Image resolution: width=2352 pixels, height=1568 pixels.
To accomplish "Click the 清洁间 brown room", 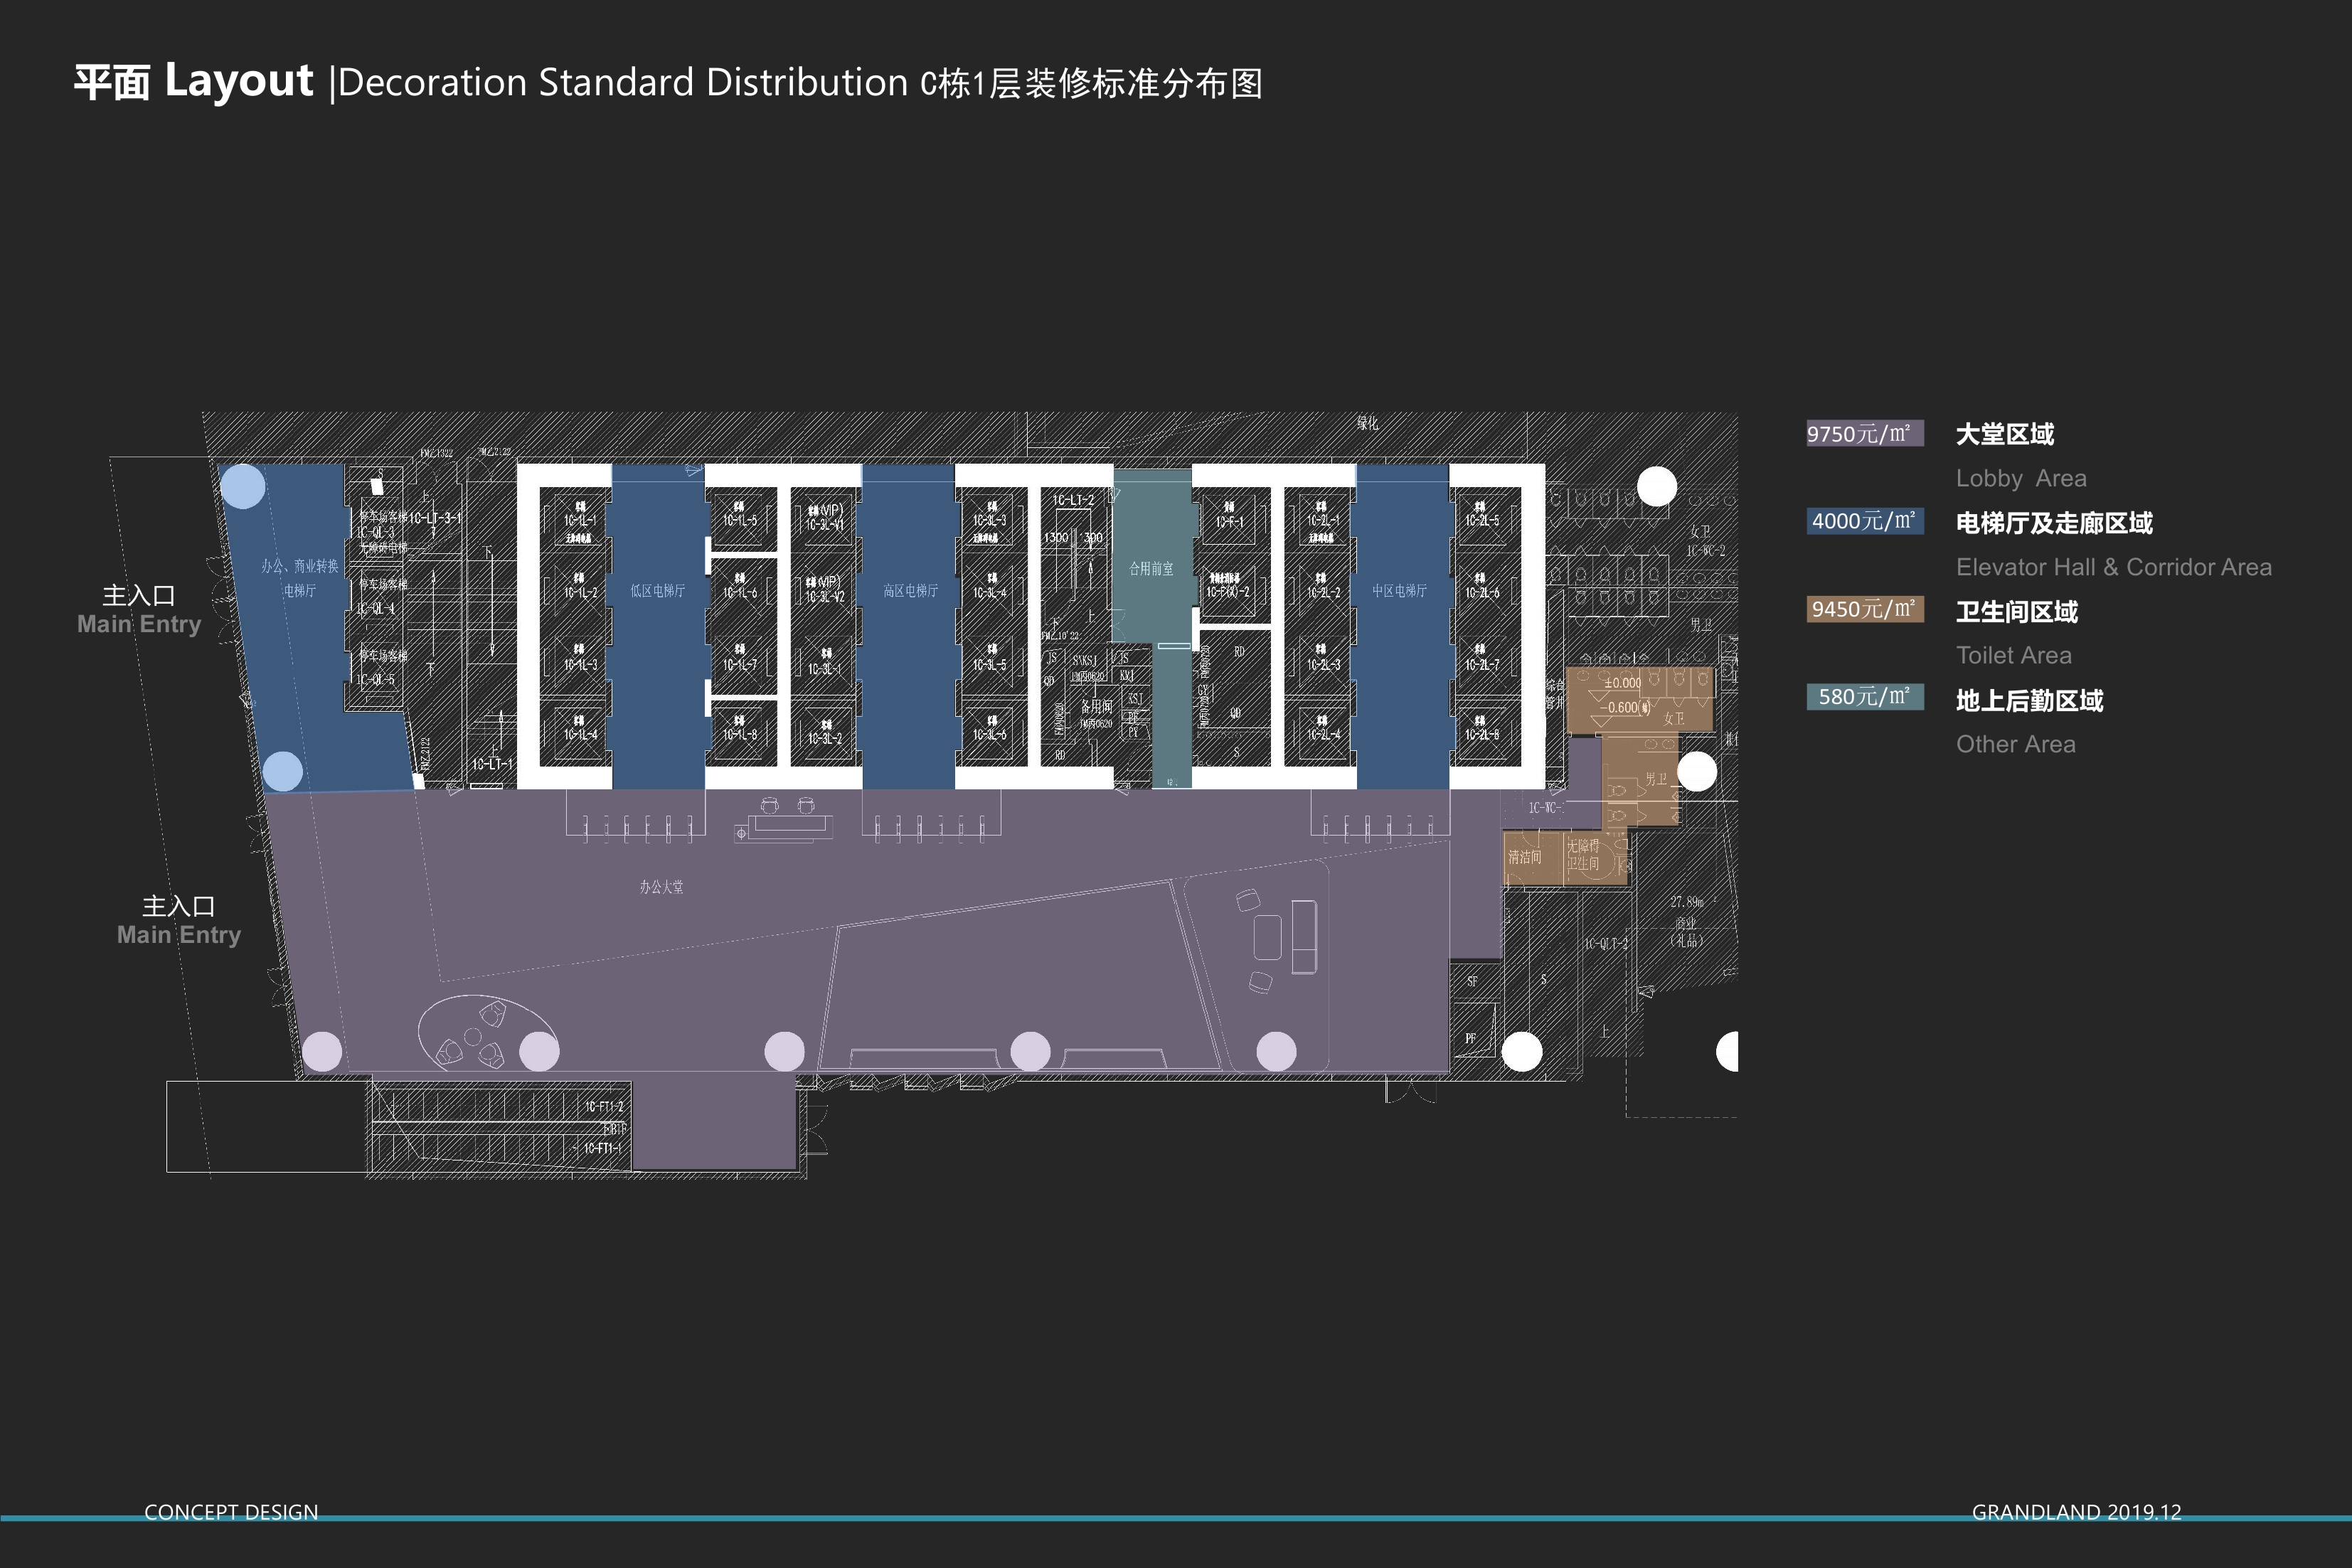I will click(1525, 858).
